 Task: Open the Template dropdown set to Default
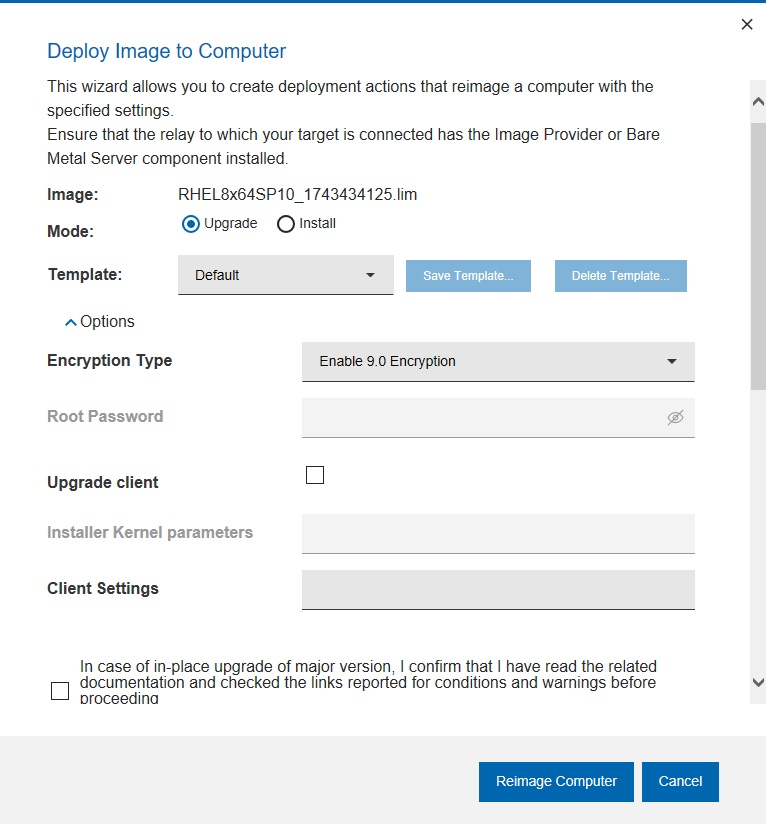click(x=285, y=275)
